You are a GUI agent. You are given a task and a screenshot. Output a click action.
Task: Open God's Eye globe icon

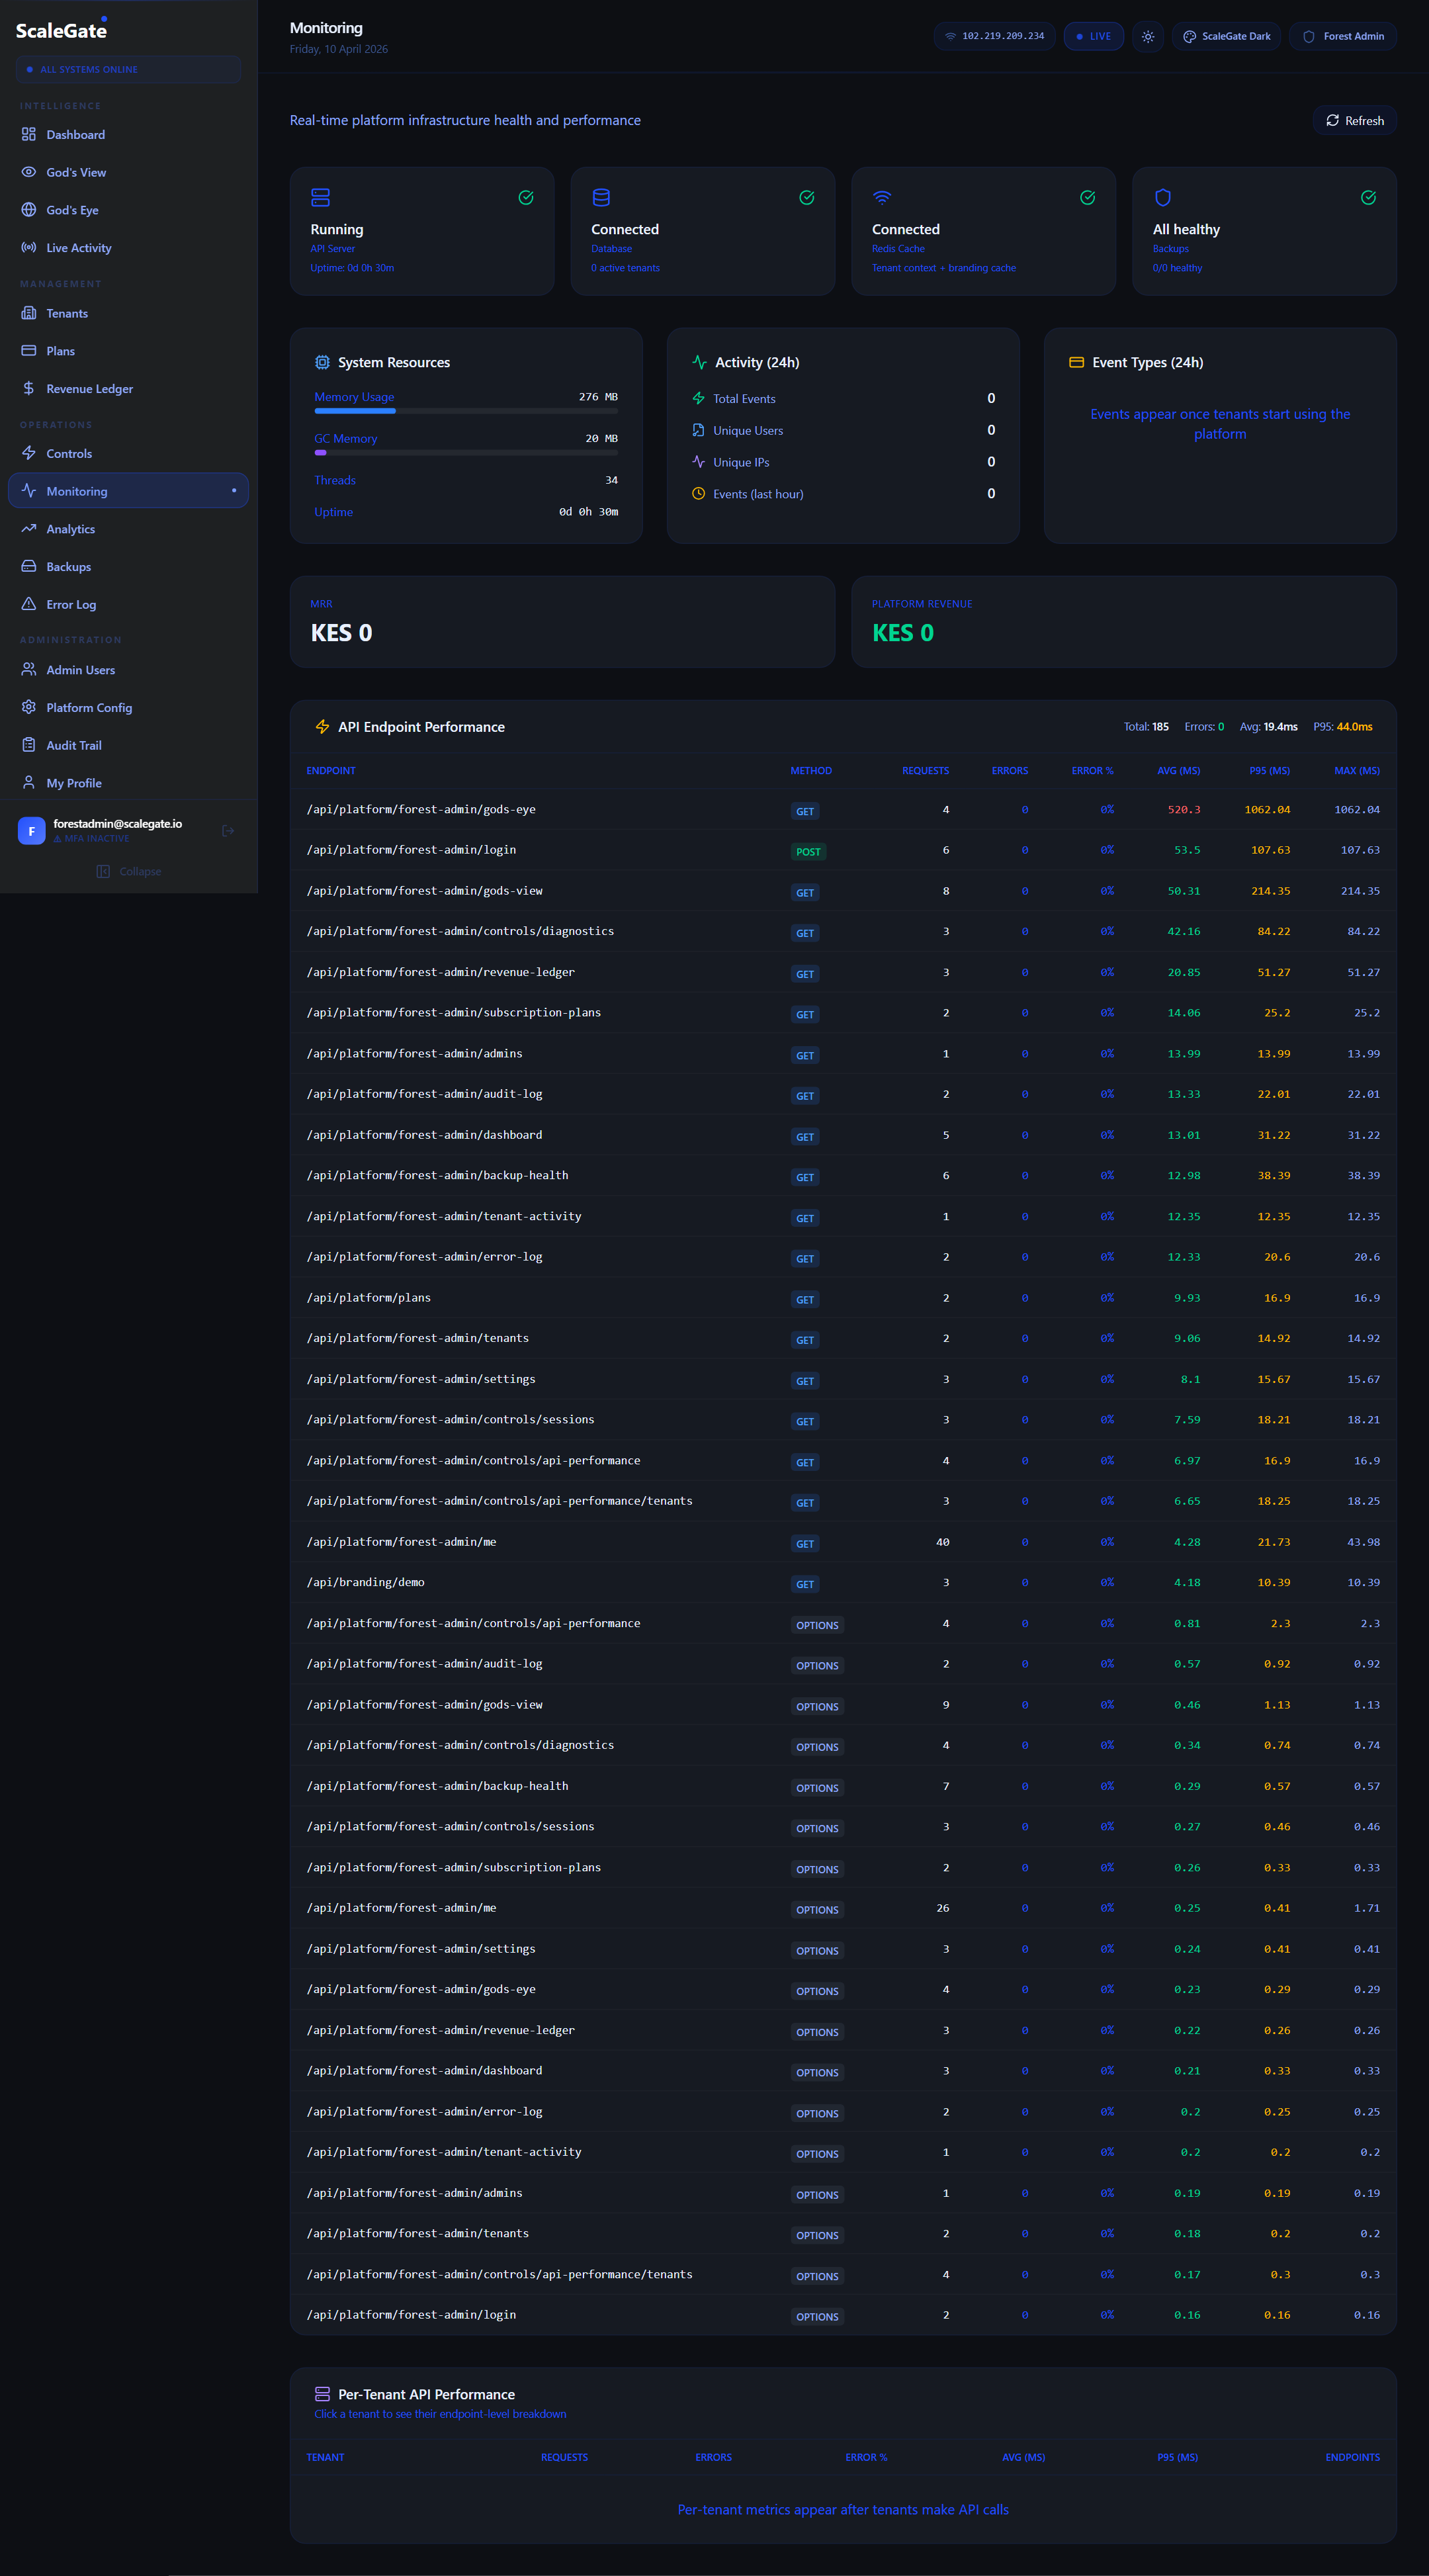[x=29, y=210]
